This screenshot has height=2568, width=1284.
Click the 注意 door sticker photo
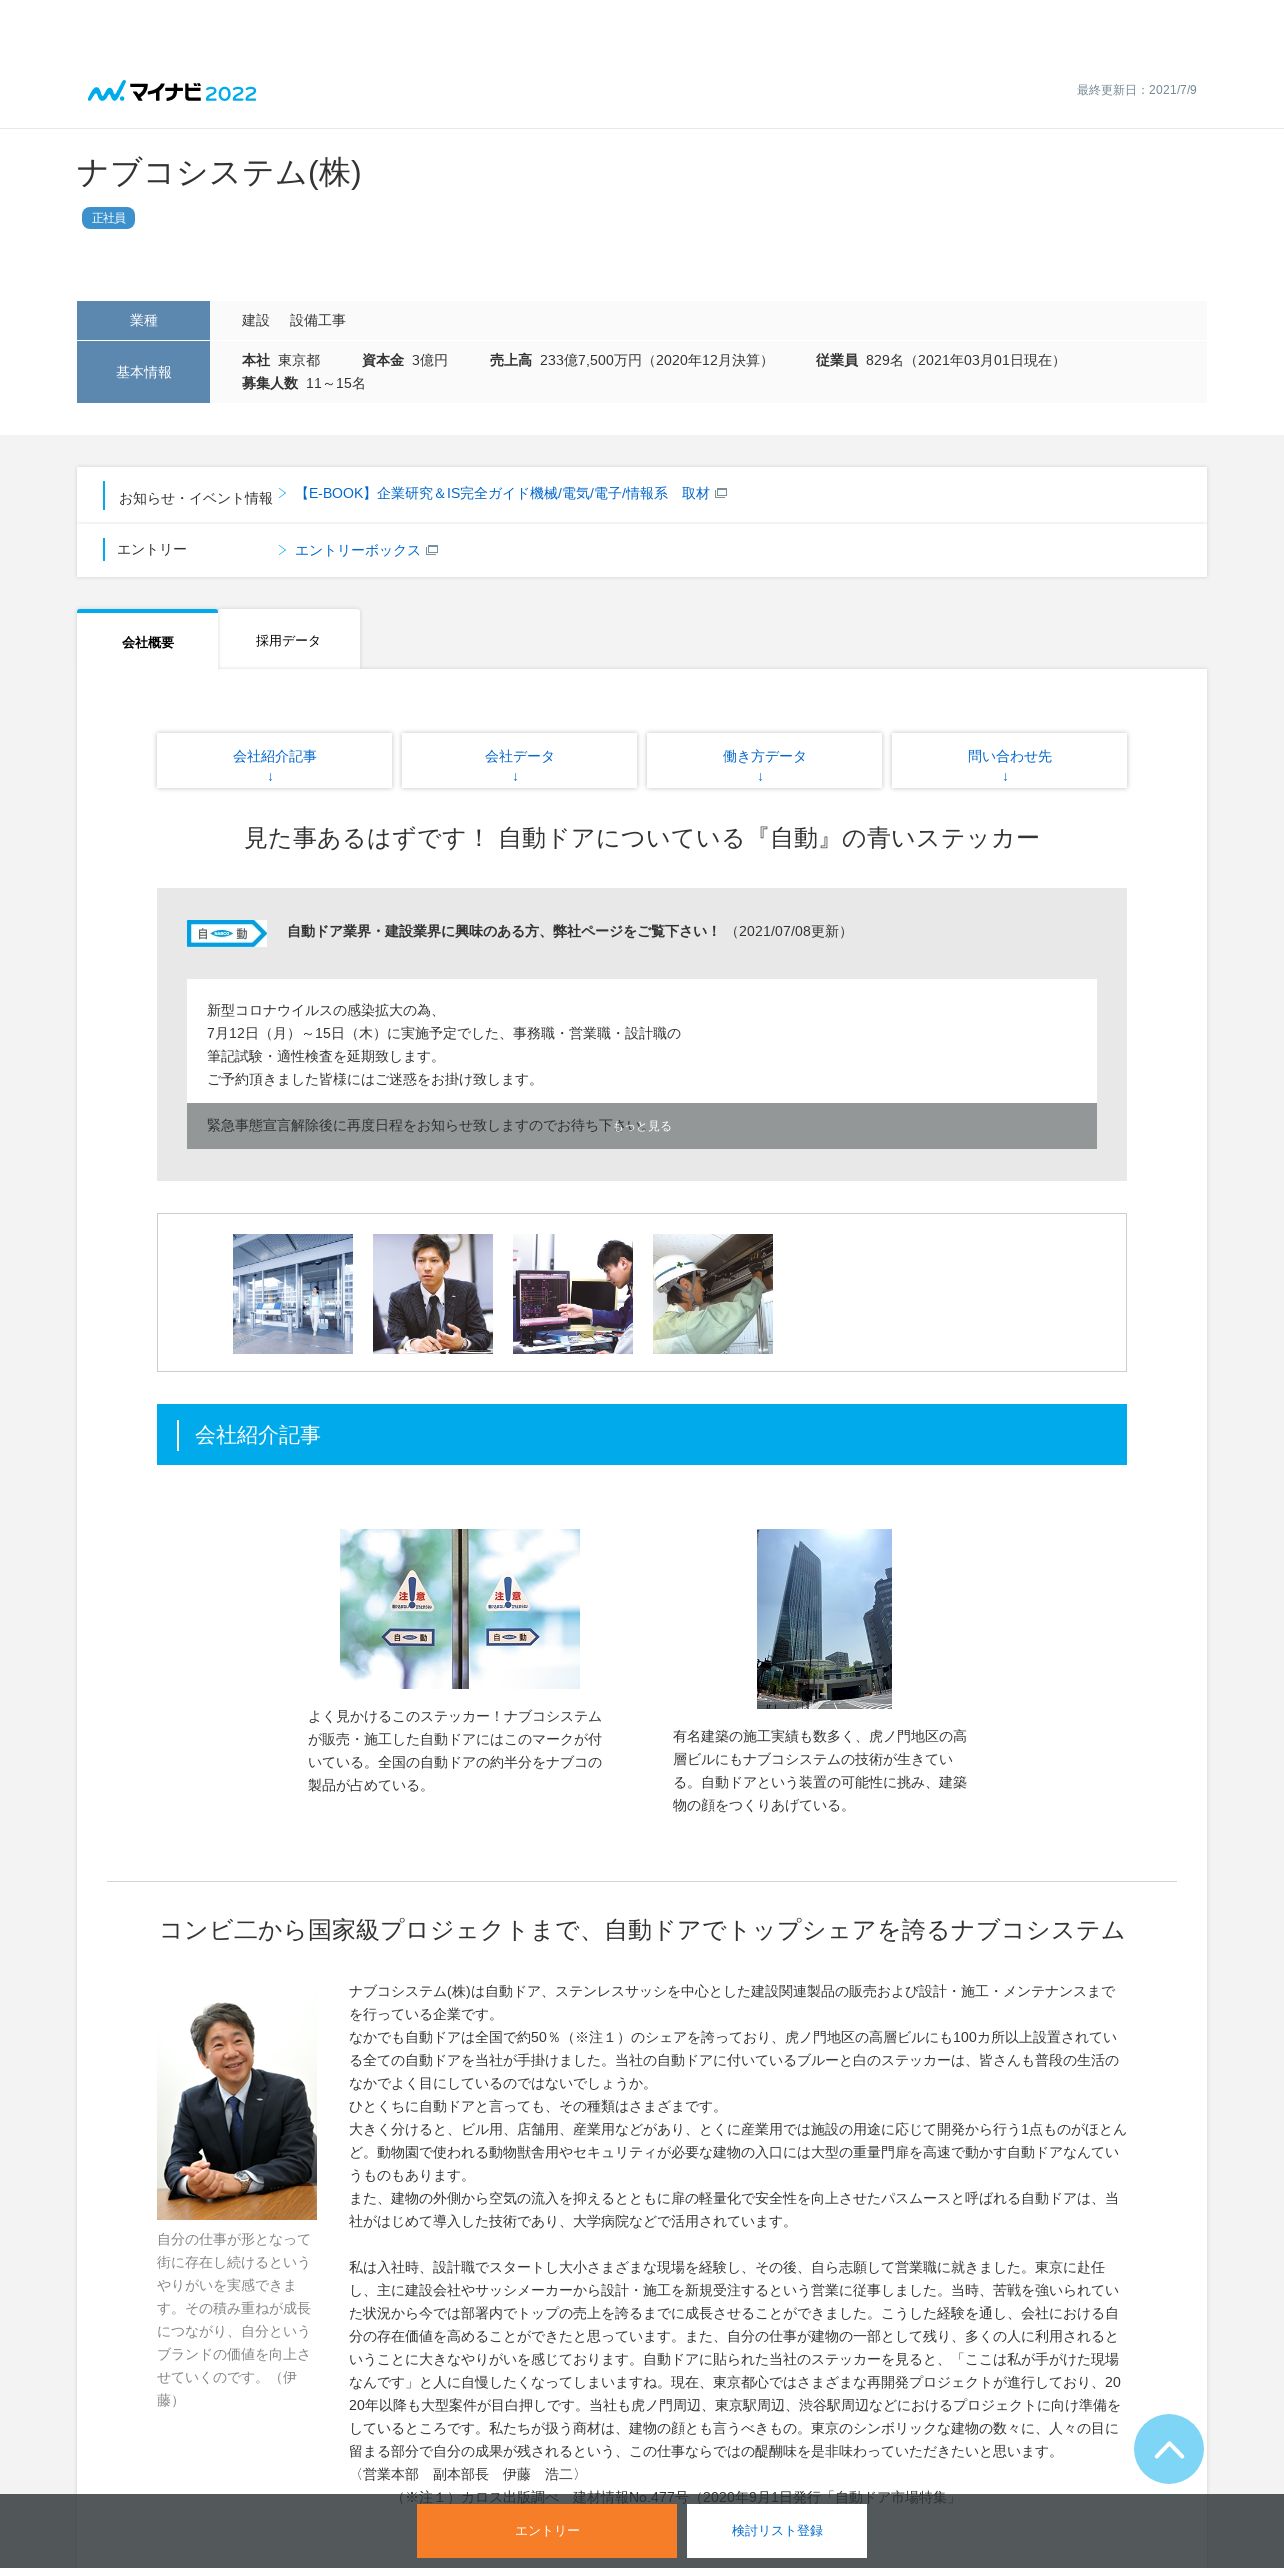pos(460,1609)
